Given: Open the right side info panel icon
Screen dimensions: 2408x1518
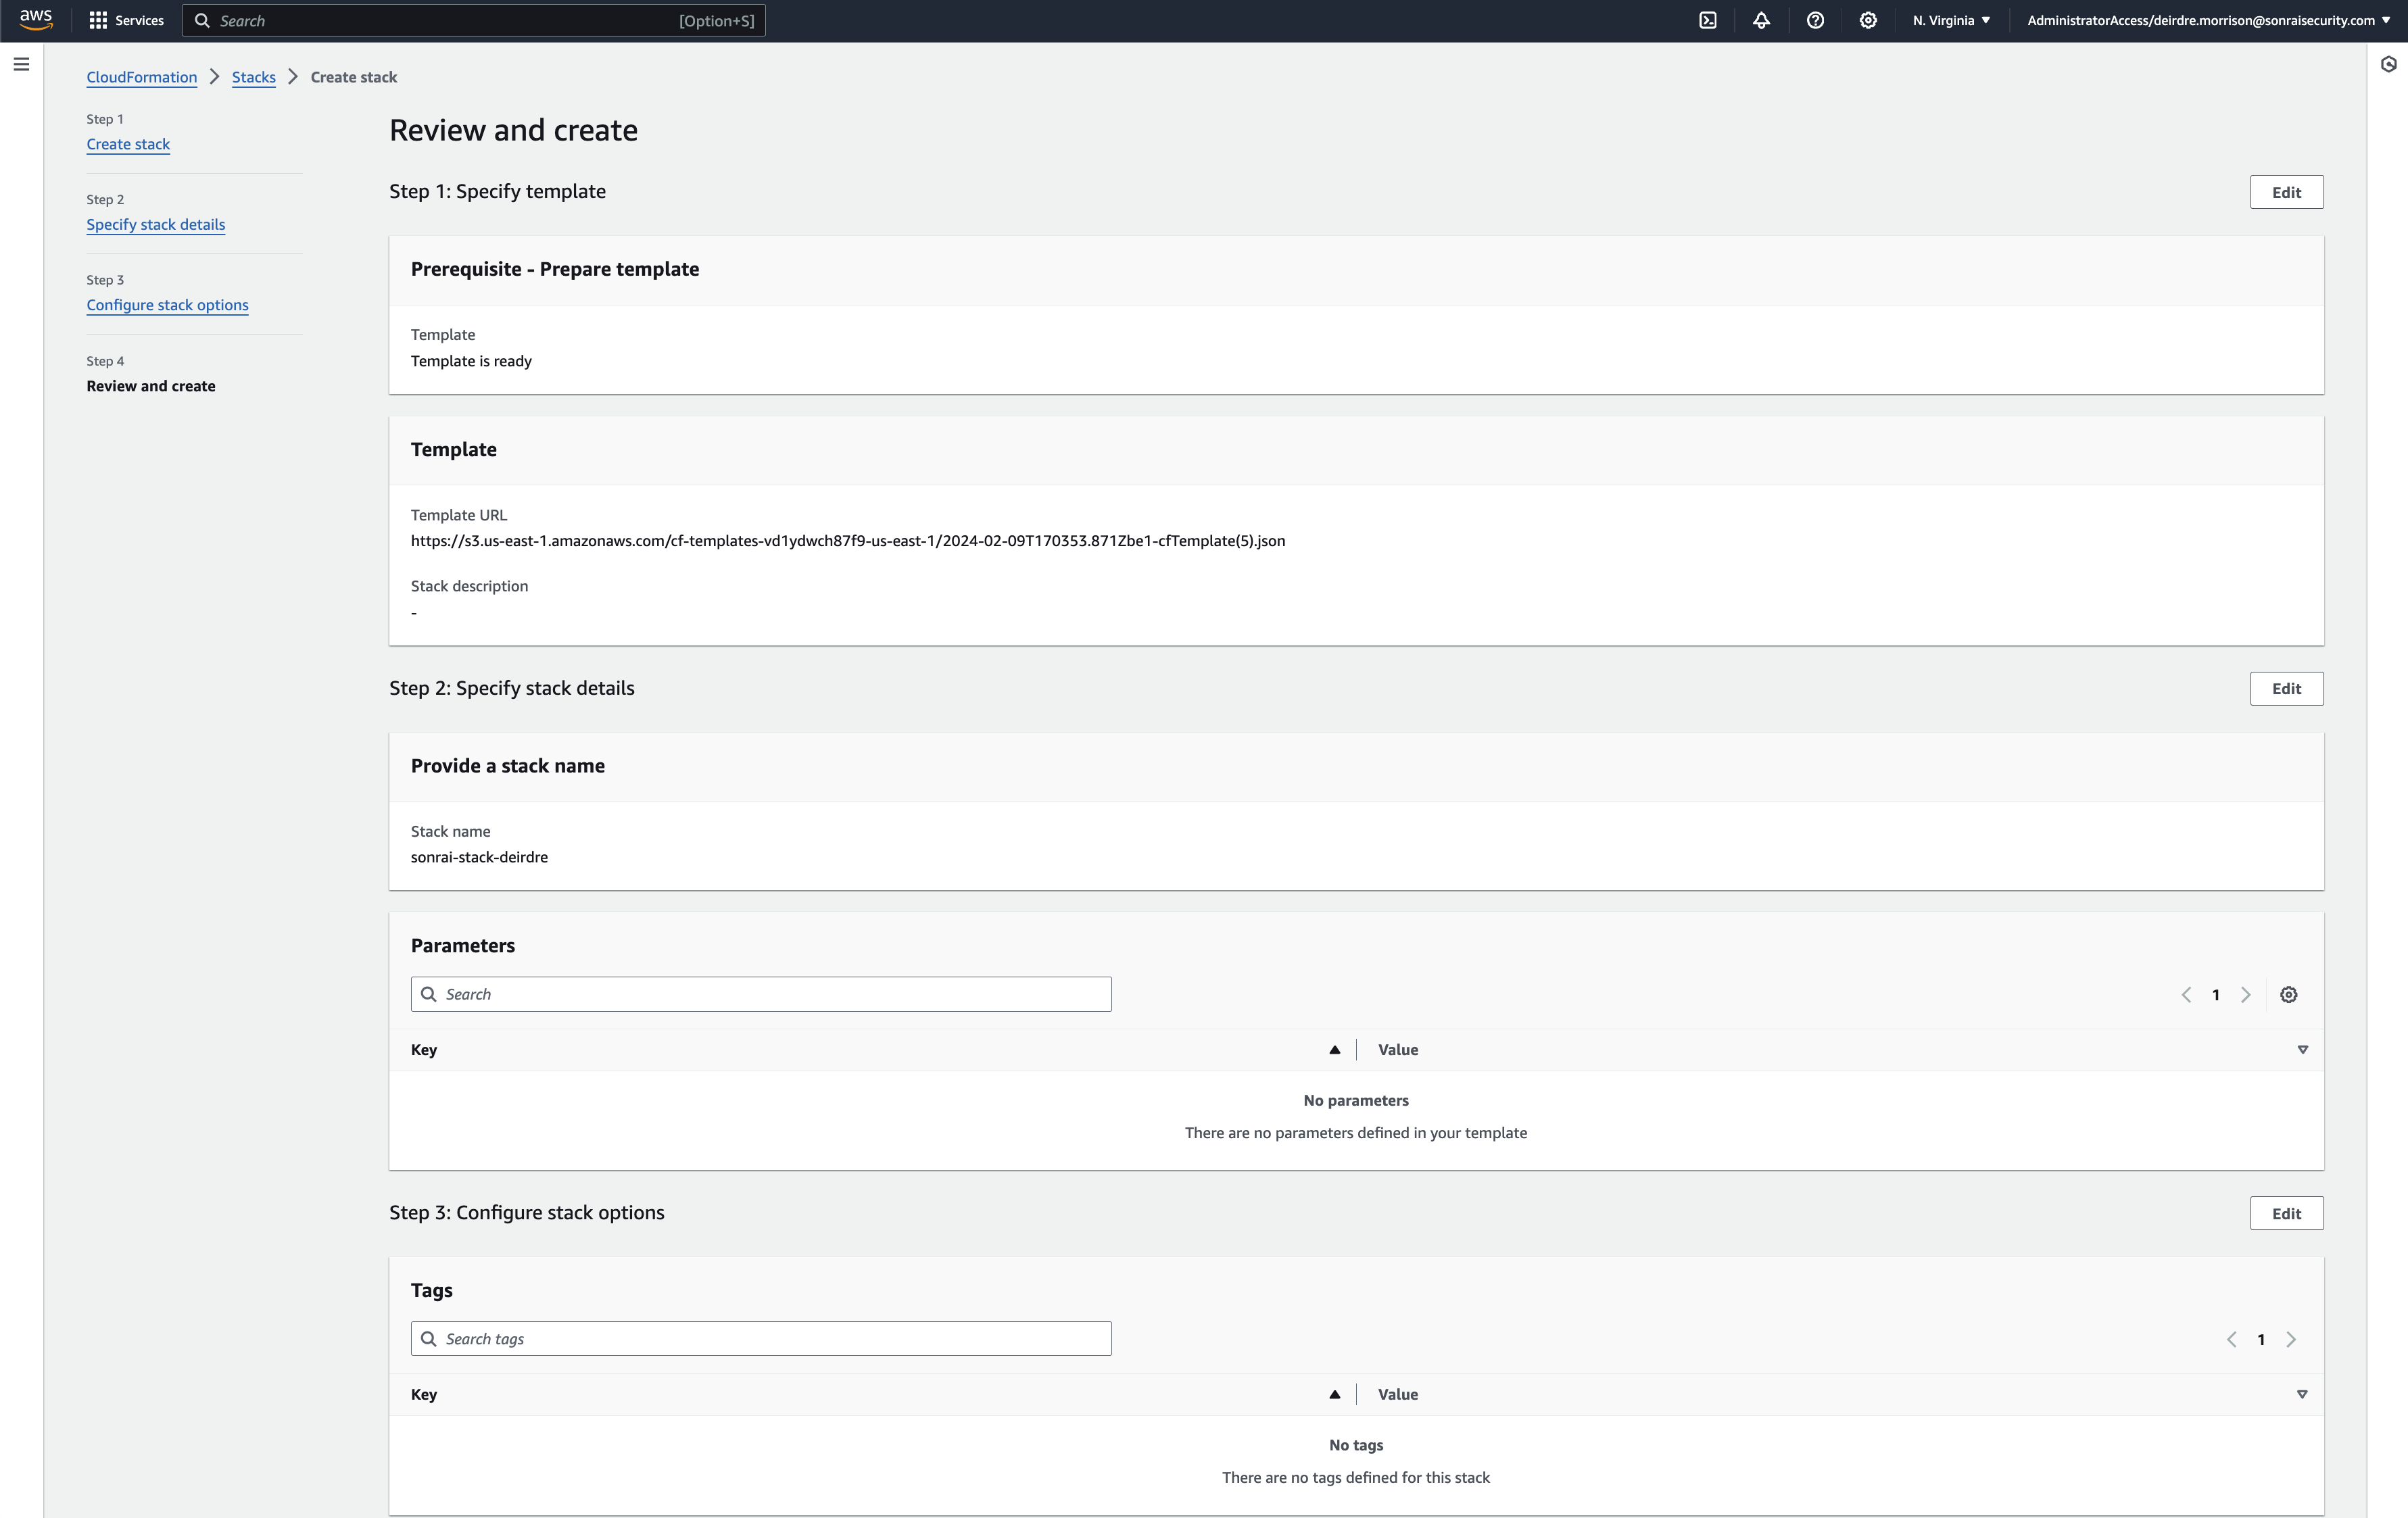Looking at the screenshot, I should (x=2389, y=64).
